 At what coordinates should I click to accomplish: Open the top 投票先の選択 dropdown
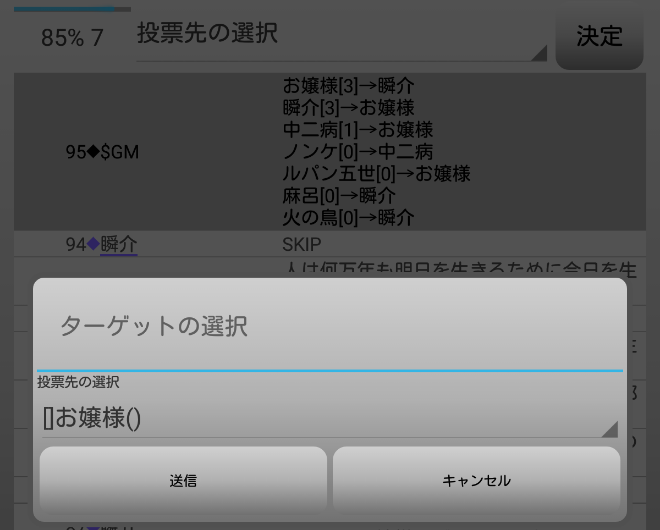pos(340,34)
